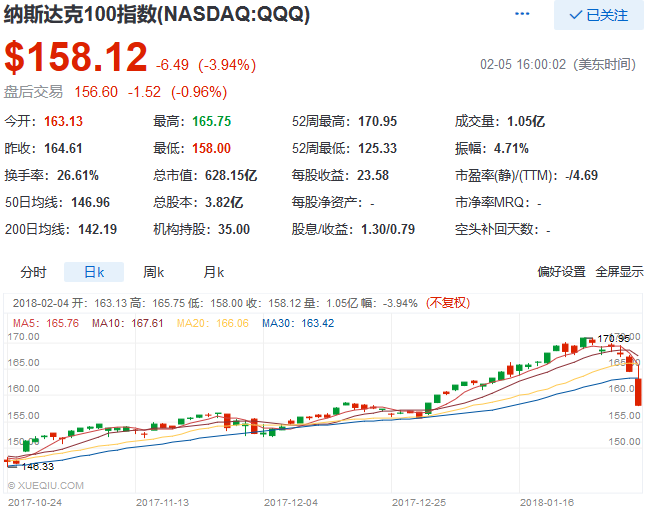Click the 2017-12-04 date axis label
This screenshot has width=645, height=512.
click(291, 503)
